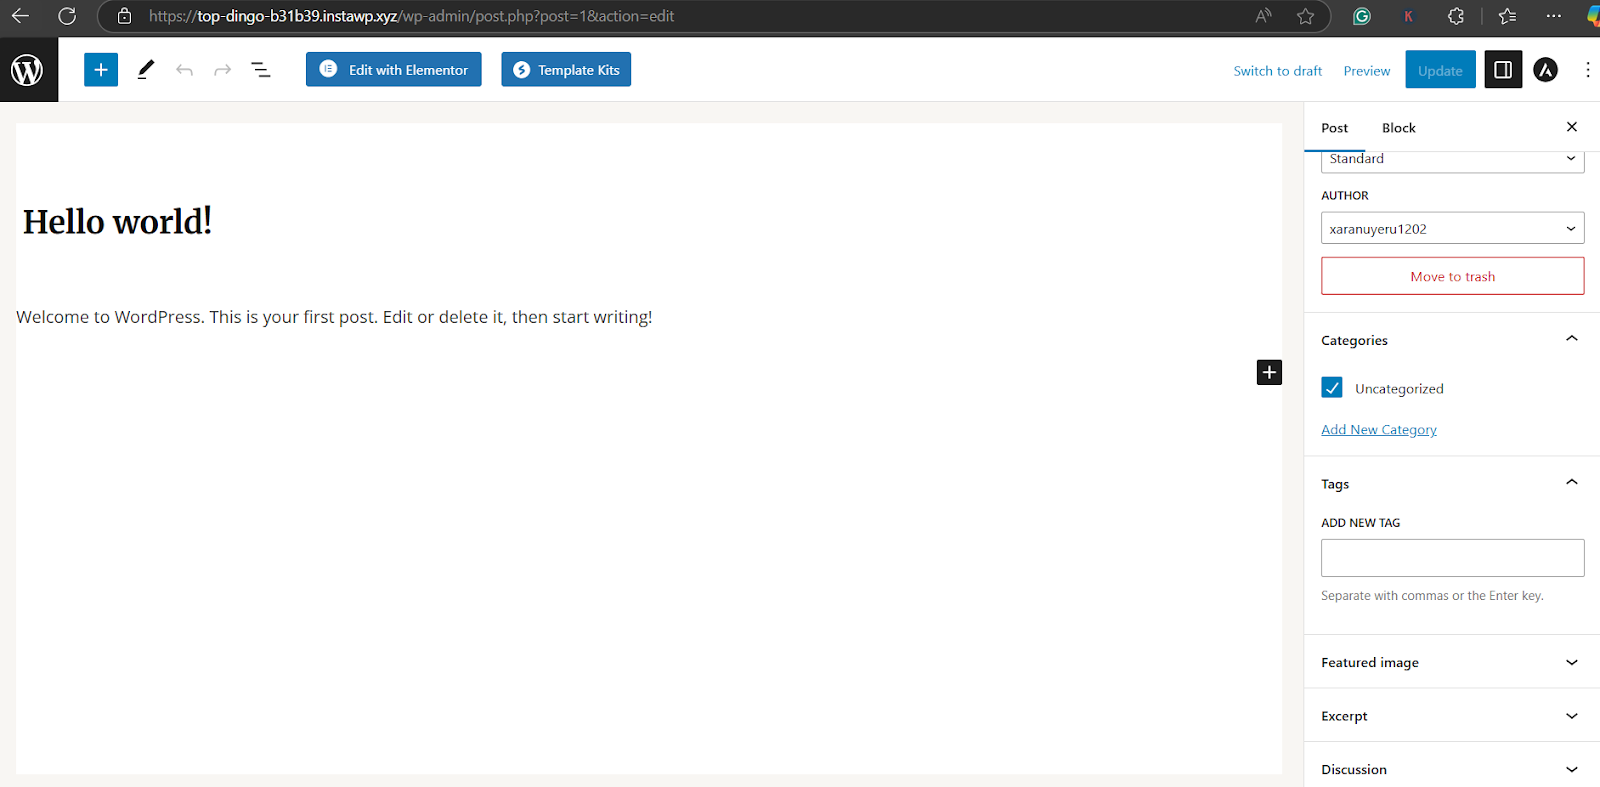Image resolution: width=1600 pixels, height=787 pixels.
Task: Open the Document Overview list icon
Action: pos(261,70)
